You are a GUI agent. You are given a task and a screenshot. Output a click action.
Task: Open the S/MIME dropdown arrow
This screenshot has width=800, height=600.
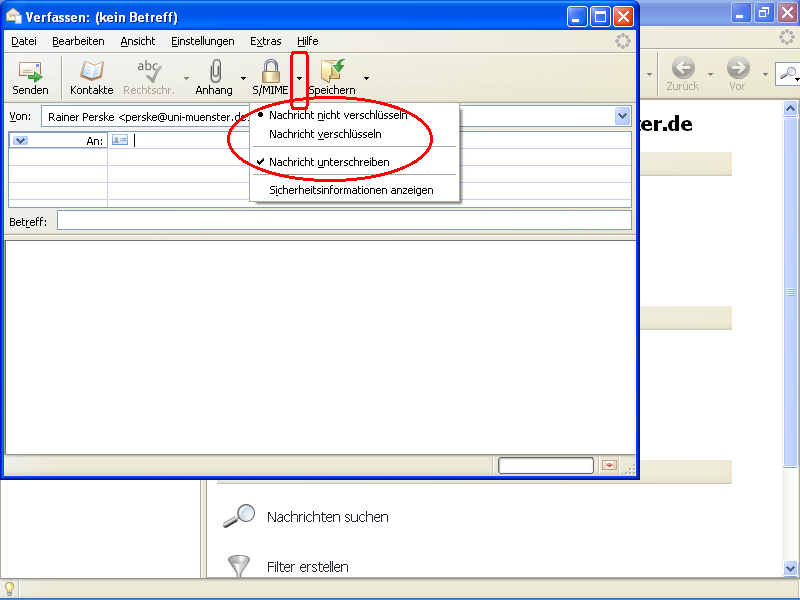coord(299,80)
